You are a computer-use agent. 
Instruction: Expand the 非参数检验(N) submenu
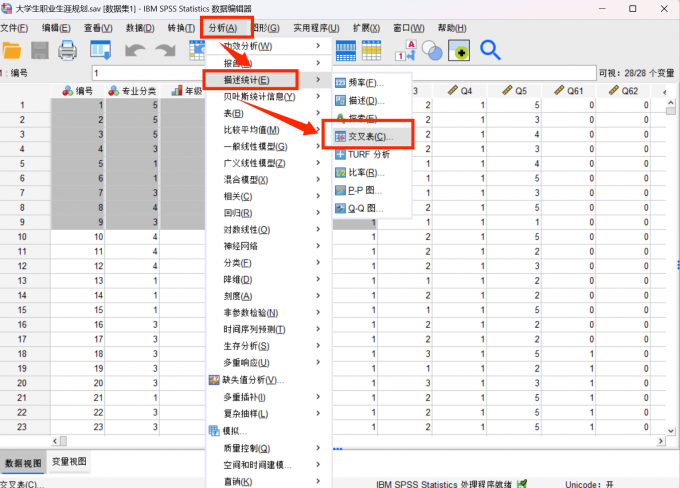(269, 313)
